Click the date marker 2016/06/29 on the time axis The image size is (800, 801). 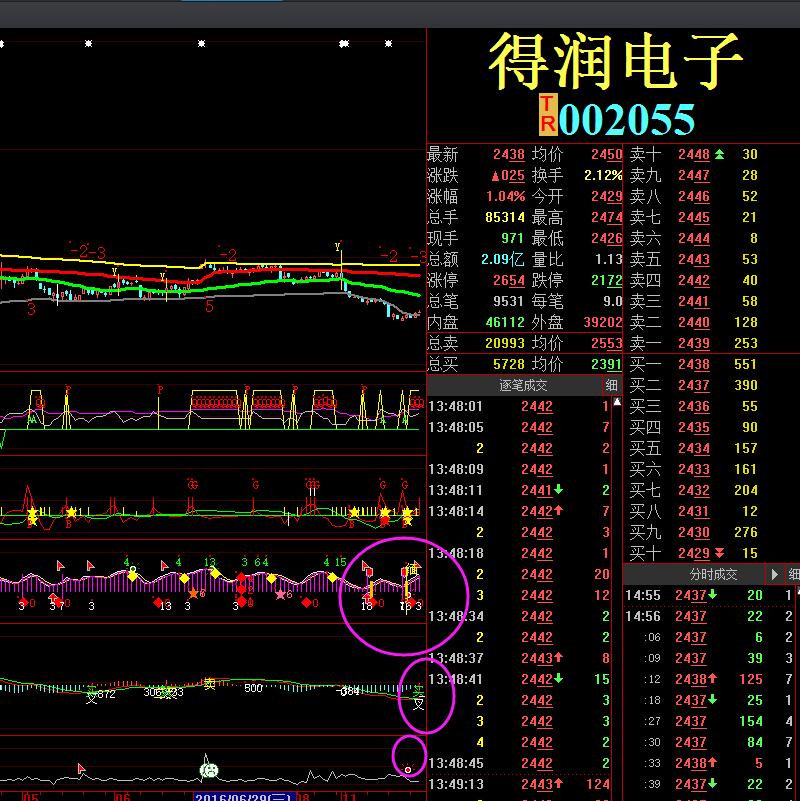pos(245,797)
